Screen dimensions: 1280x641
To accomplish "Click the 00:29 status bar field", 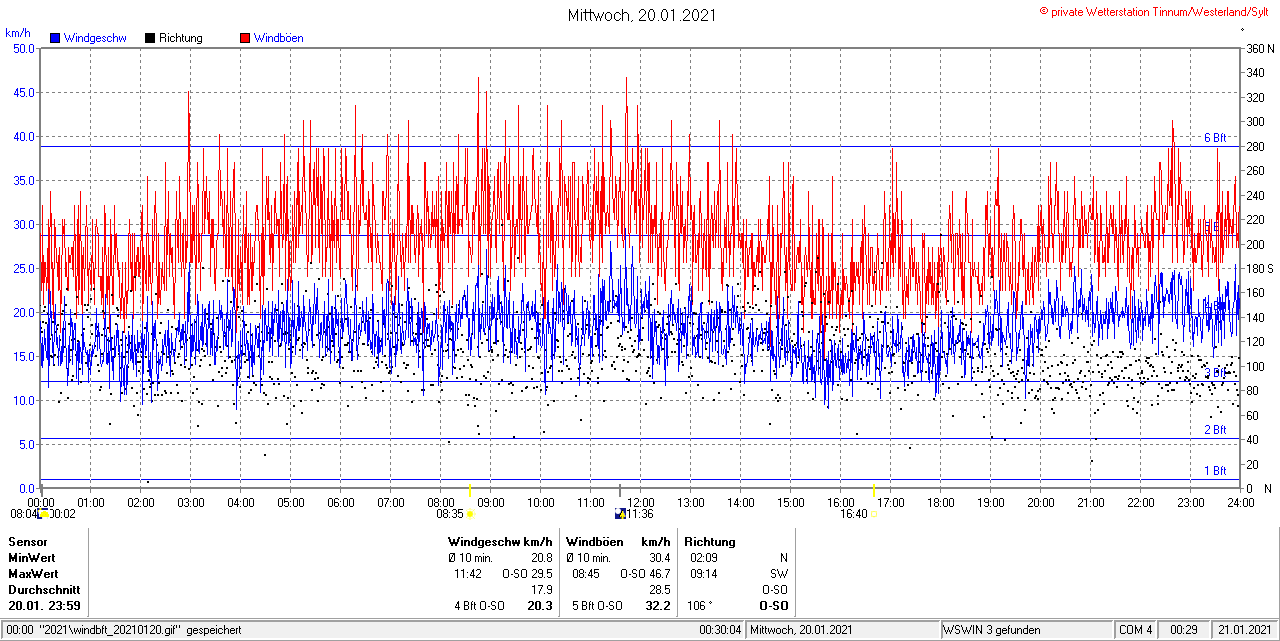I will click(1184, 630).
